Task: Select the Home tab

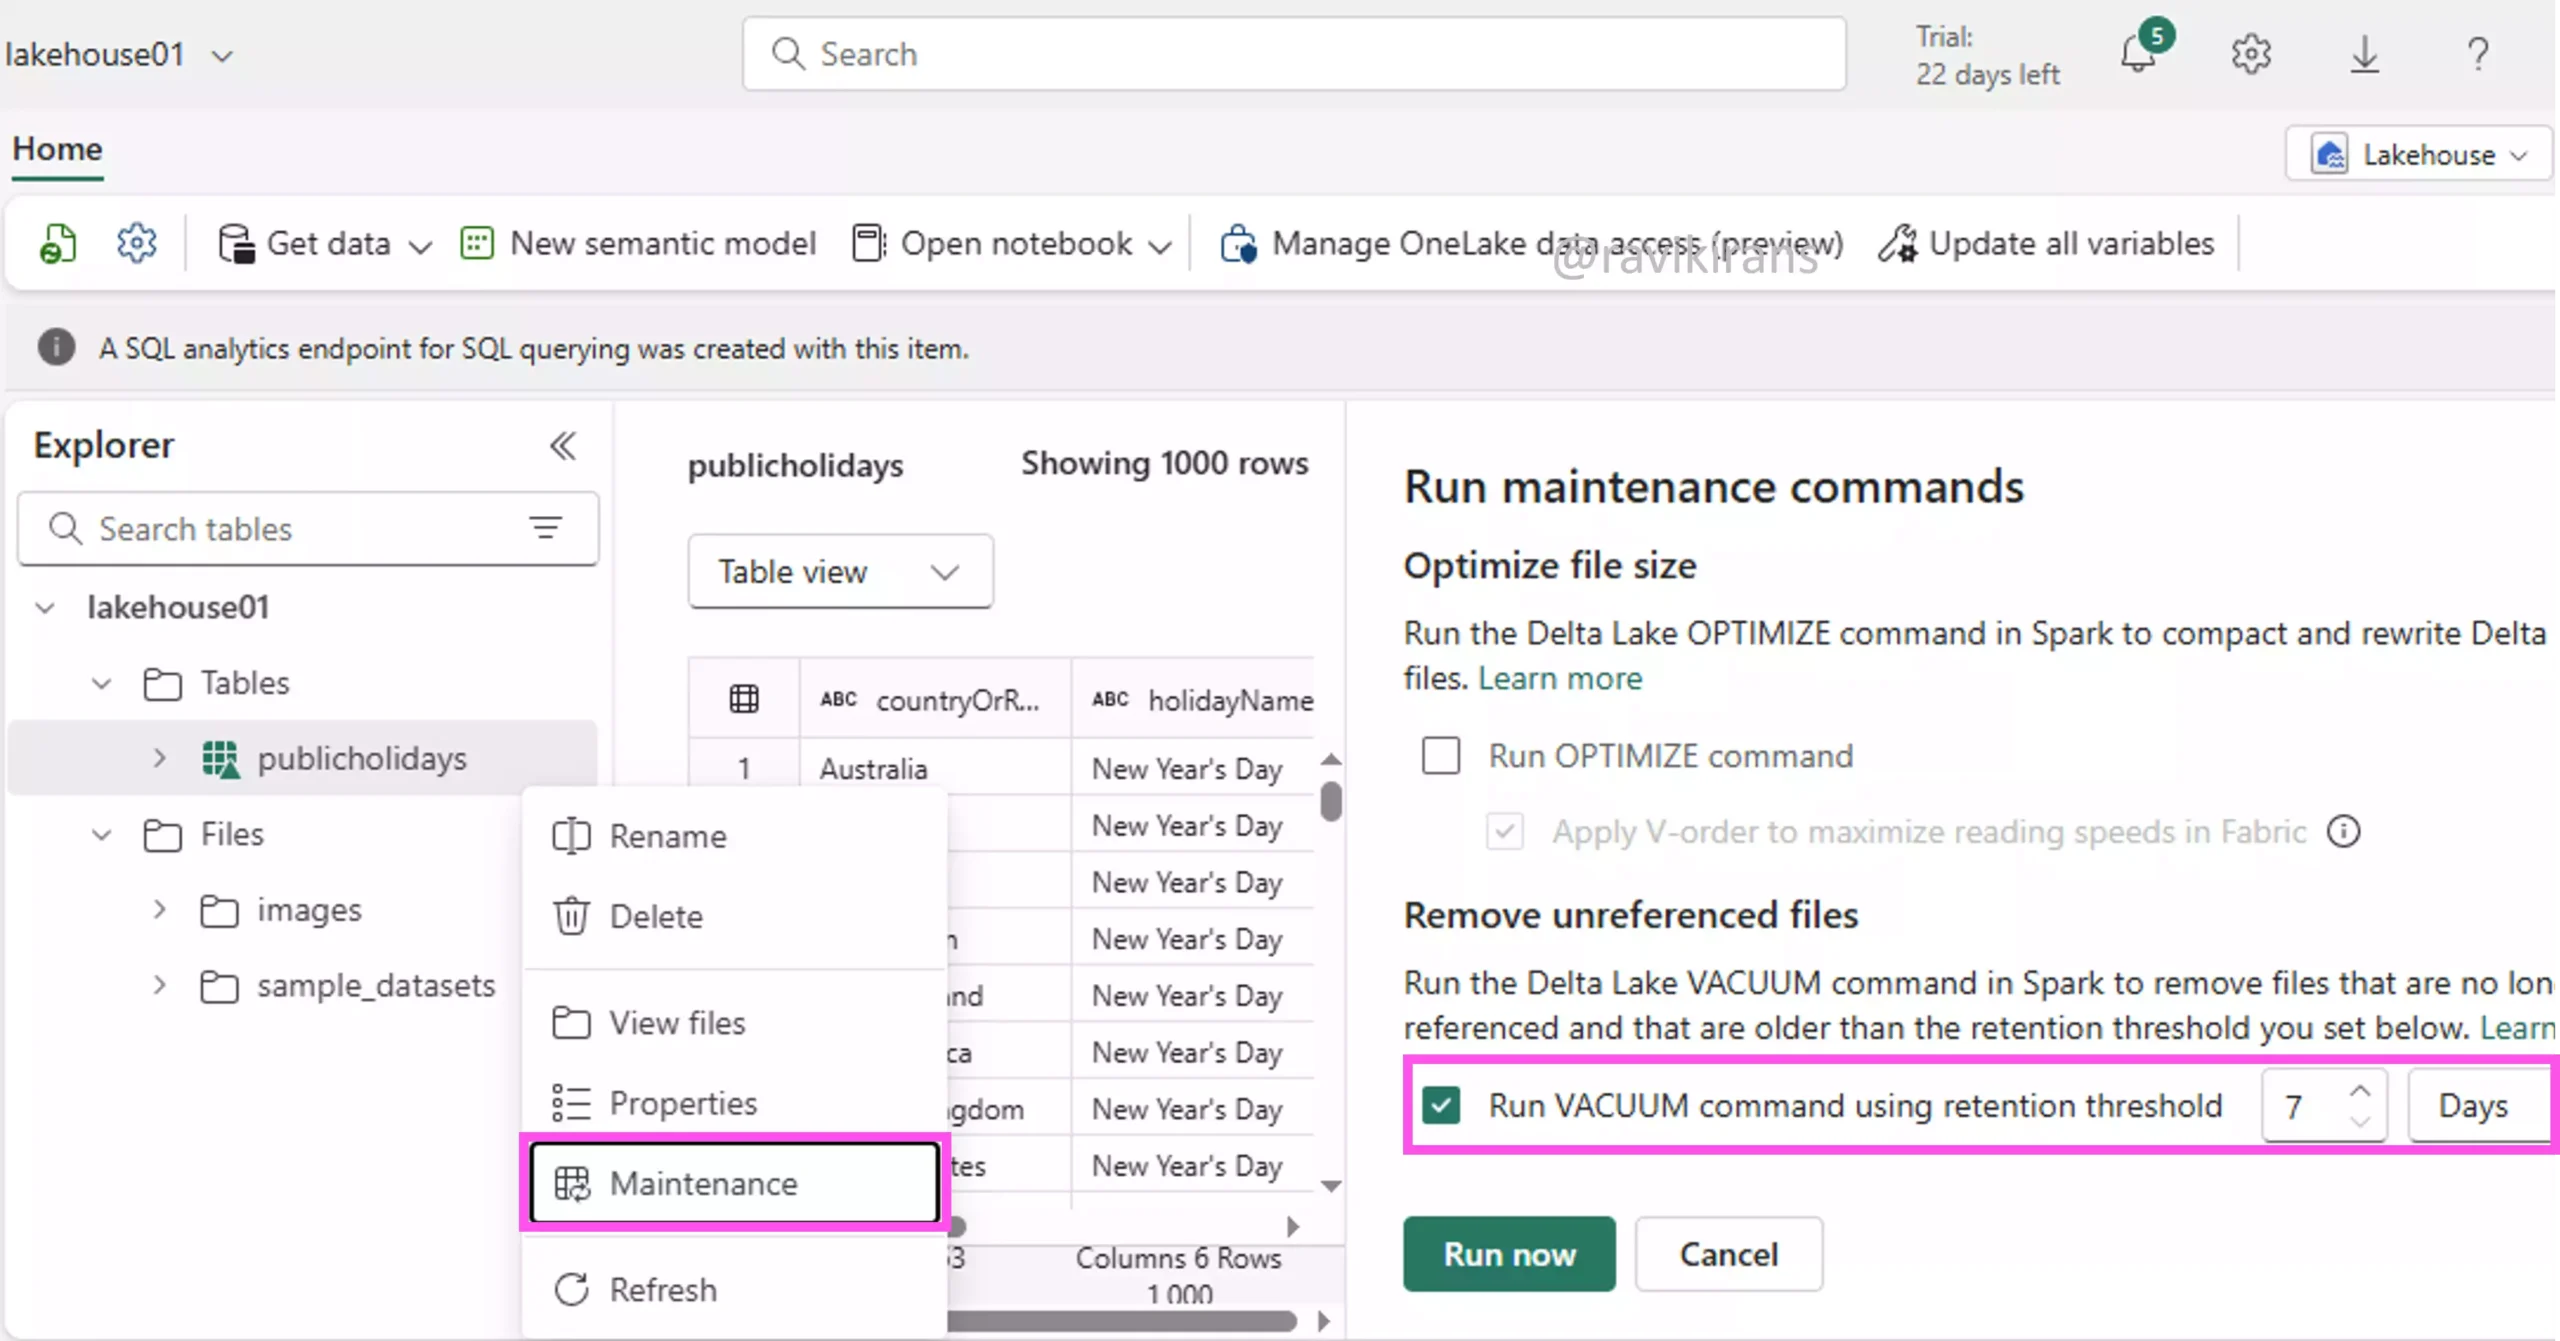Action: point(57,149)
